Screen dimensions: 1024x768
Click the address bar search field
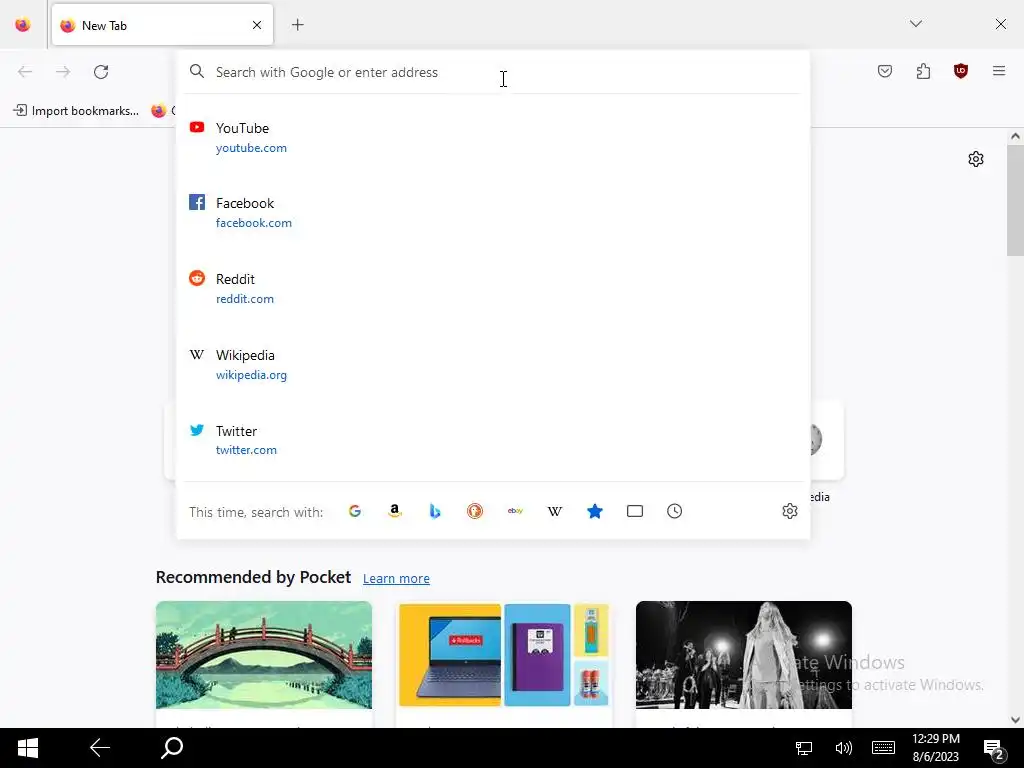(493, 72)
